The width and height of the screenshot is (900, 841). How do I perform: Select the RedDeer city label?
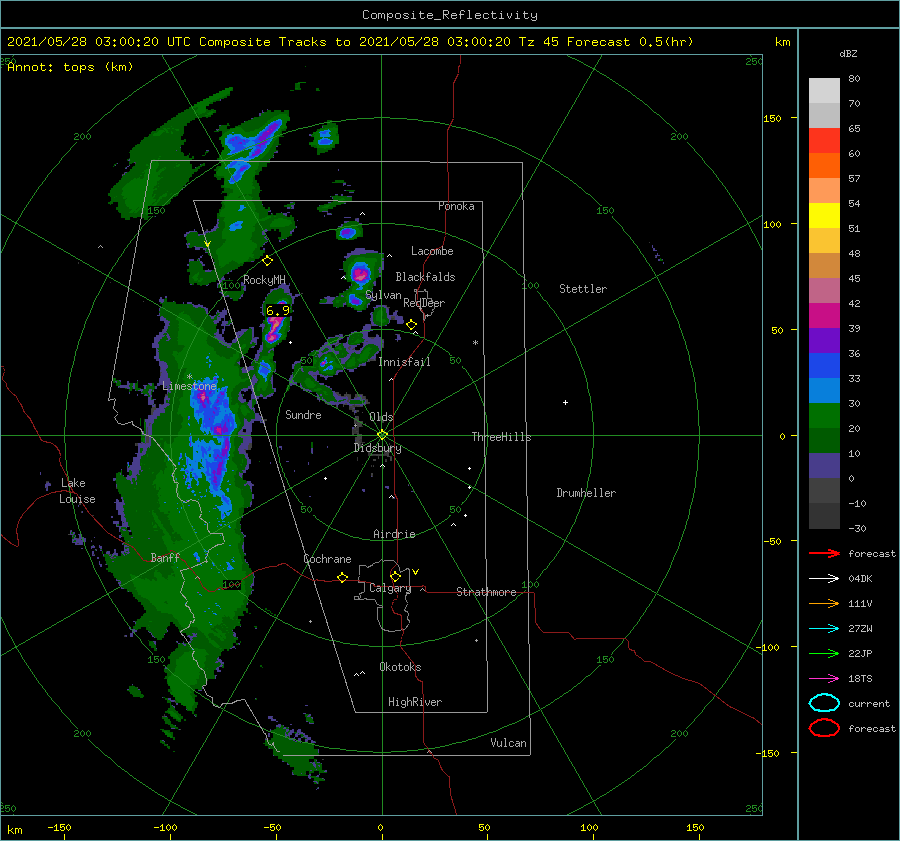click(x=424, y=303)
